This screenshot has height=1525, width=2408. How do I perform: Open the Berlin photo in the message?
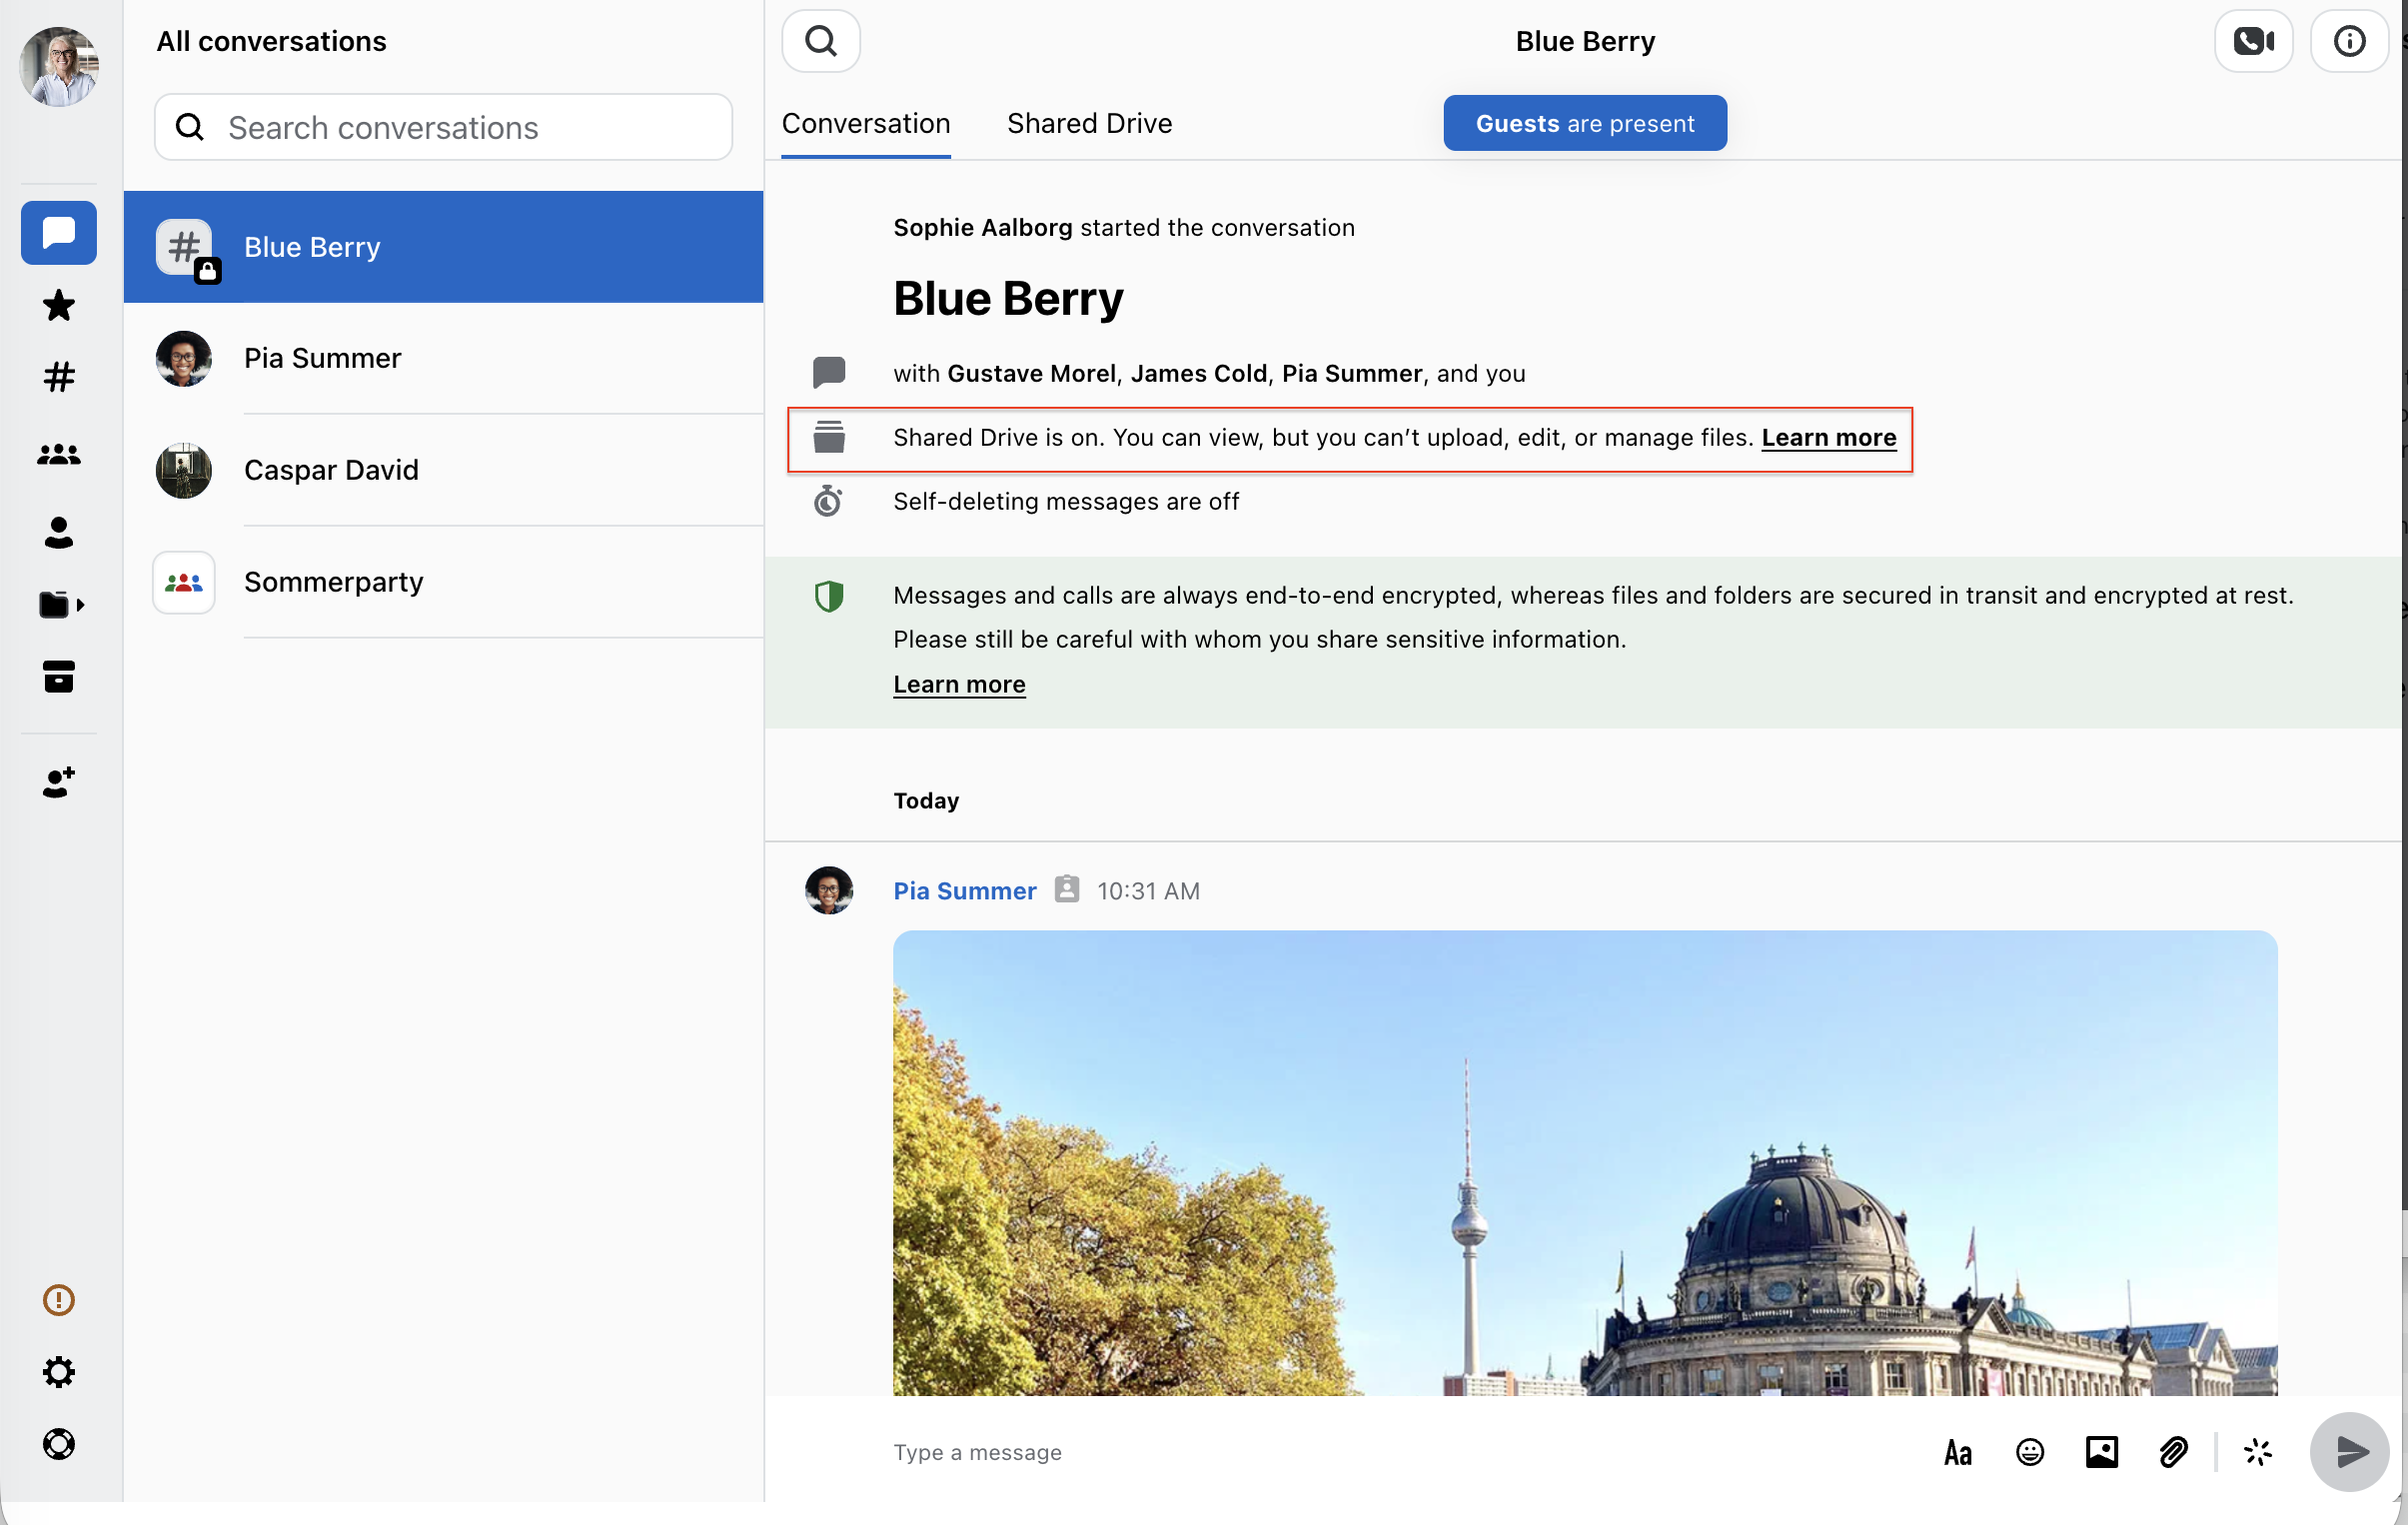[x=1584, y=1162]
